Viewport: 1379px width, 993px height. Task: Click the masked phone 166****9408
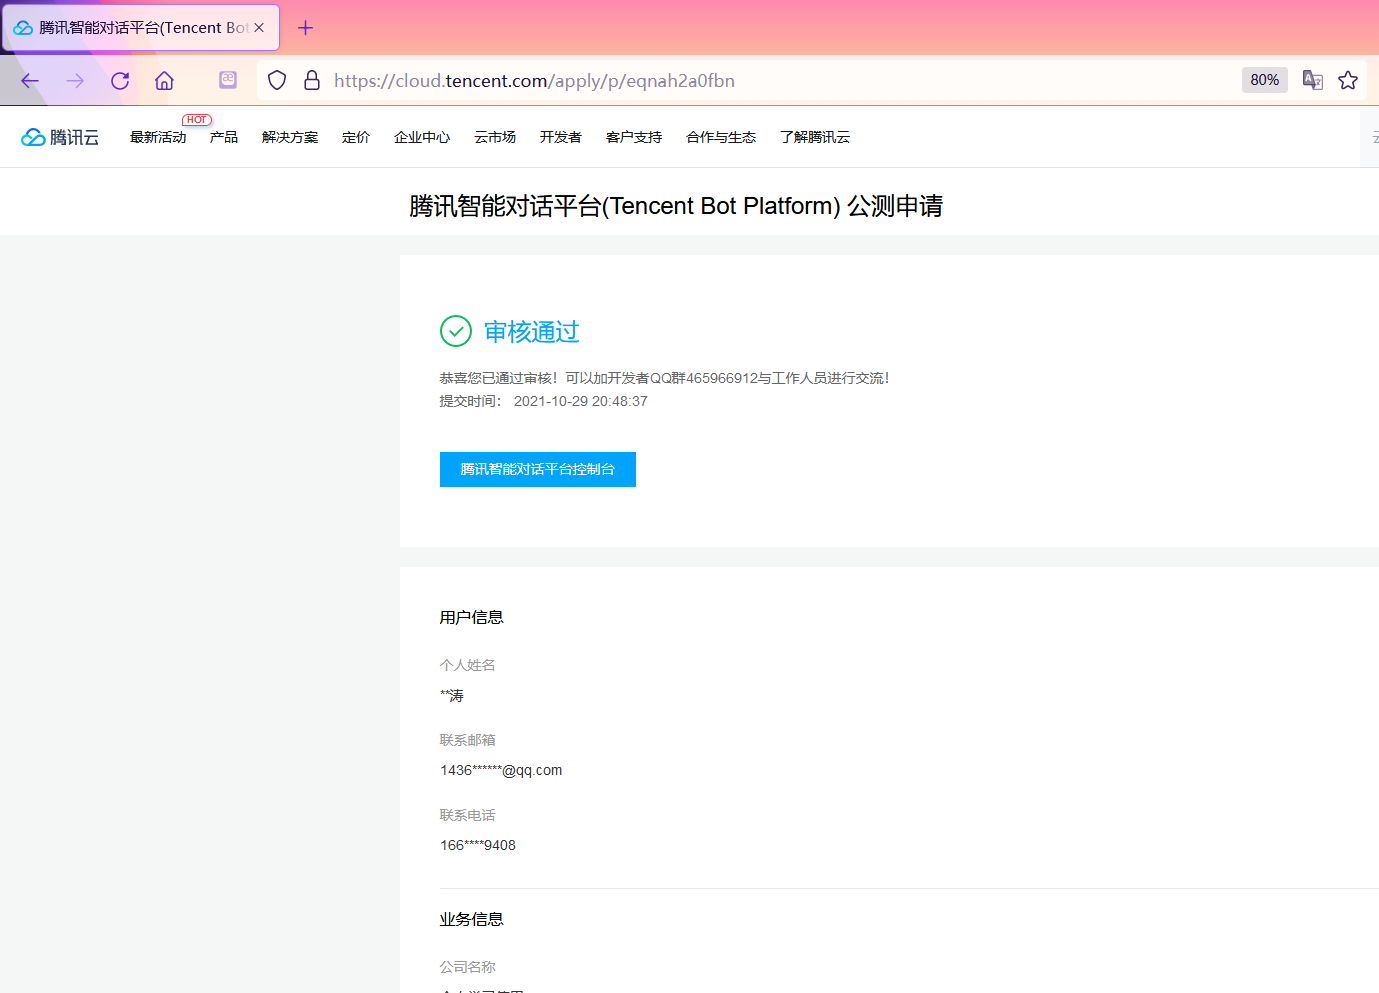[478, 845]
